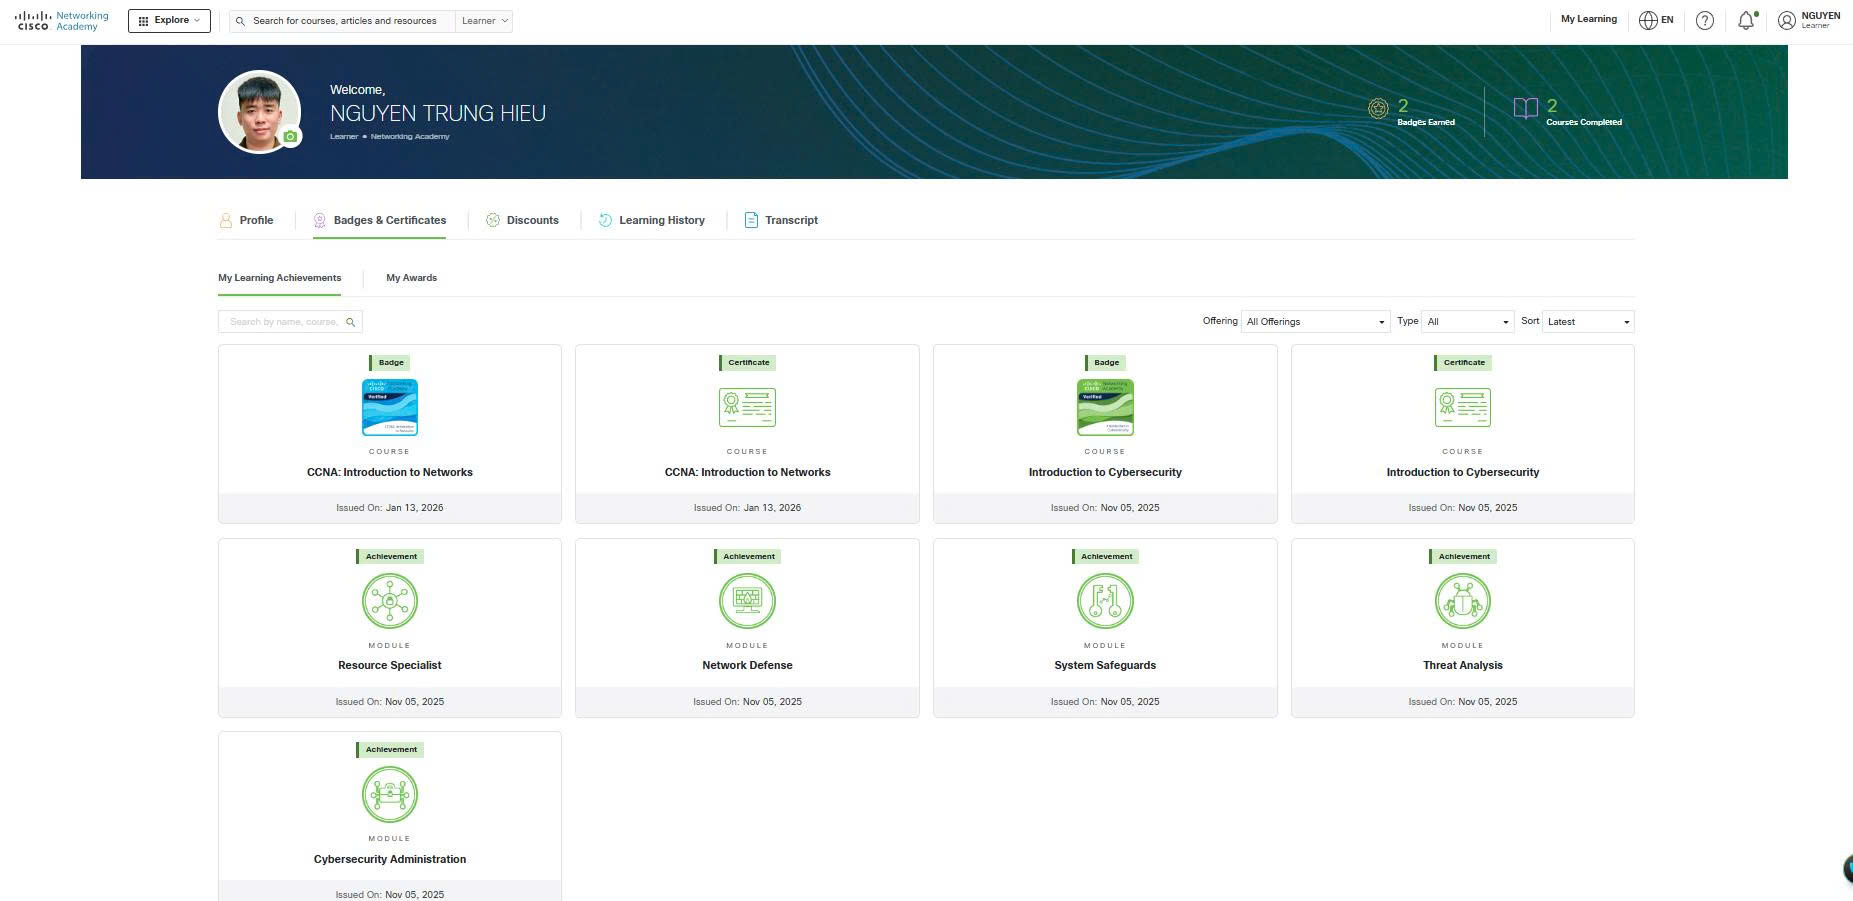
Task: Open the System Safeguards keys icon
Action: (1105, 601)
